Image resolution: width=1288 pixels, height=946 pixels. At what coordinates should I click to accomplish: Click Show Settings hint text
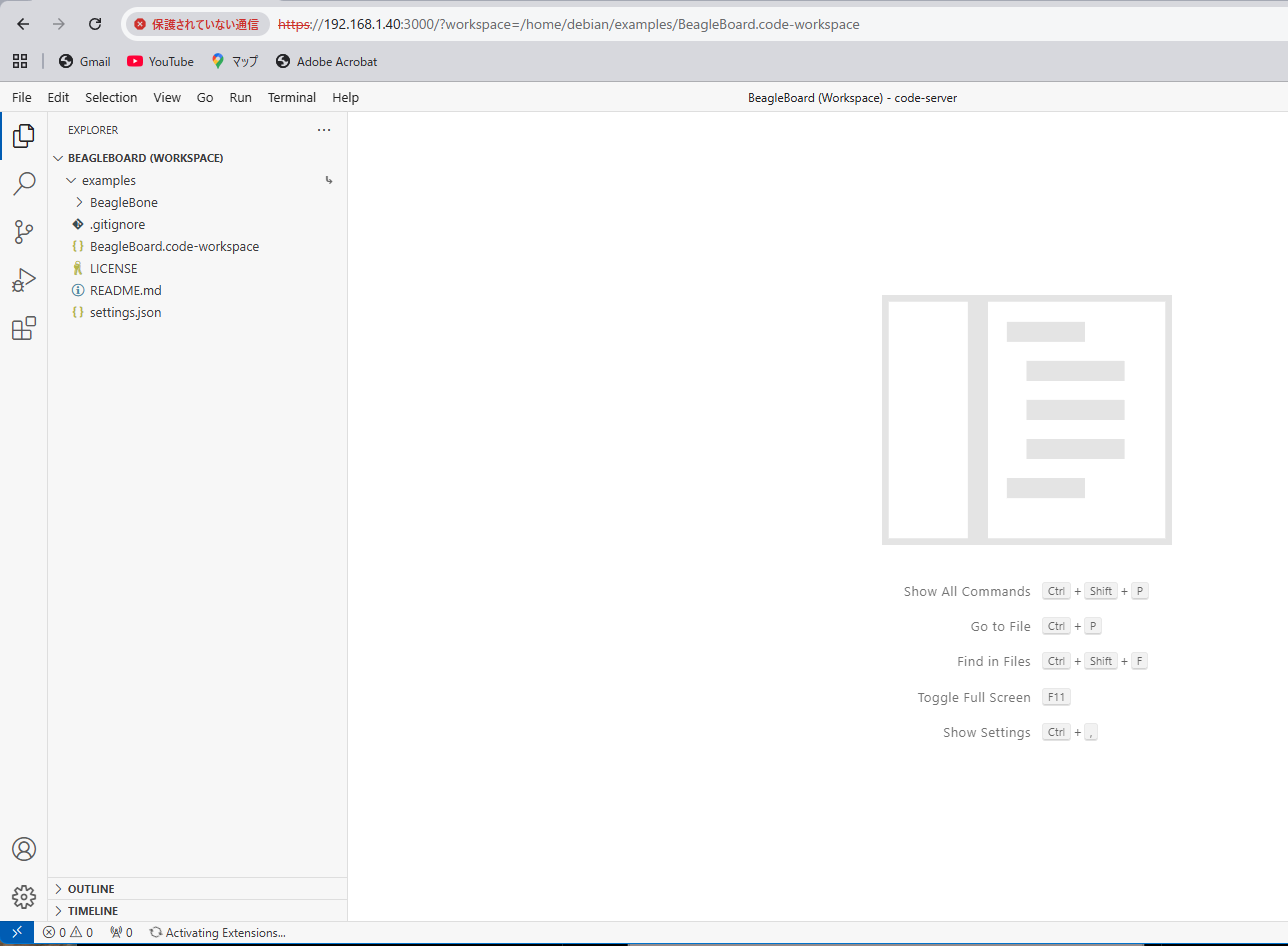(x=987, y=732)
